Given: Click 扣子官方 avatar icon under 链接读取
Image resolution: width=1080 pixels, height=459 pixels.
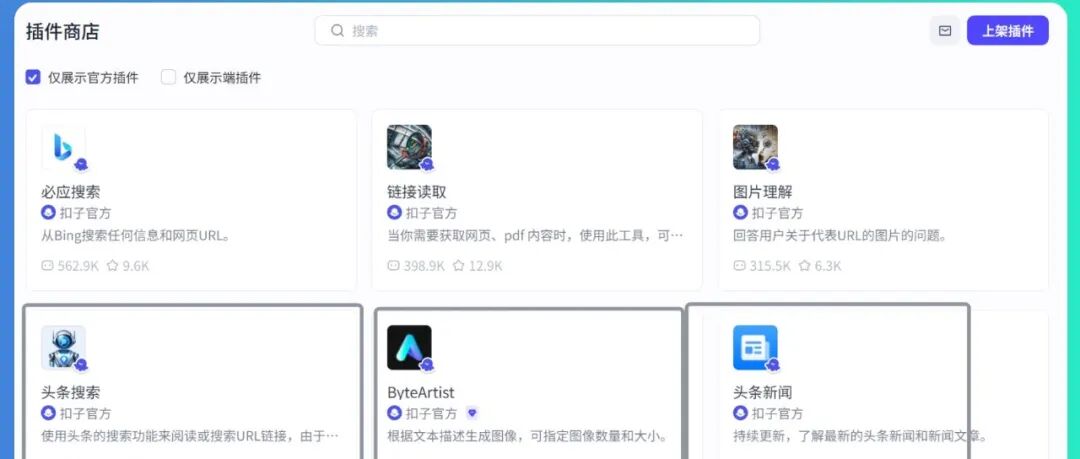Looking at the screenshot, I should pyautogui.click(x=395, y=212).
